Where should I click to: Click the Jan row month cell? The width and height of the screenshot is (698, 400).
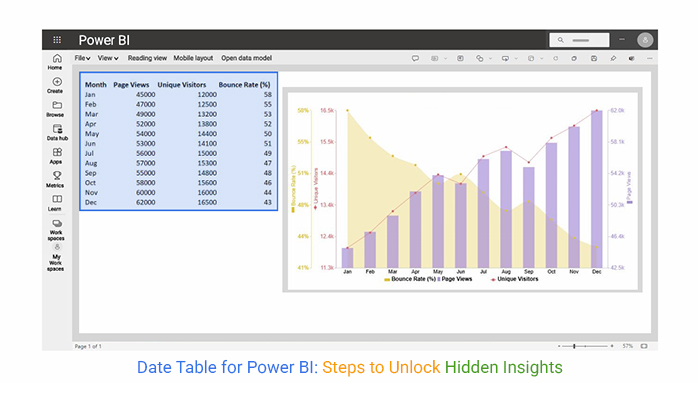coord(90,94)
